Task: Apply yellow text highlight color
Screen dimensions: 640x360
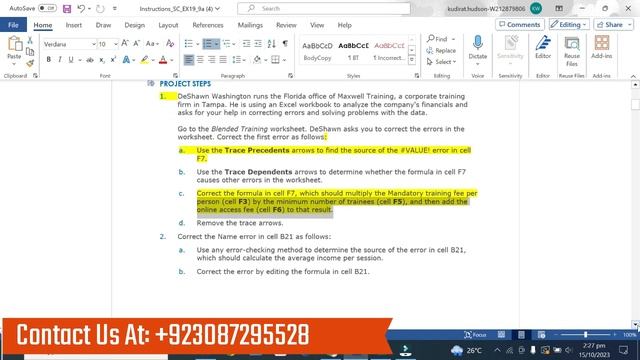Action: coord(144,60)
